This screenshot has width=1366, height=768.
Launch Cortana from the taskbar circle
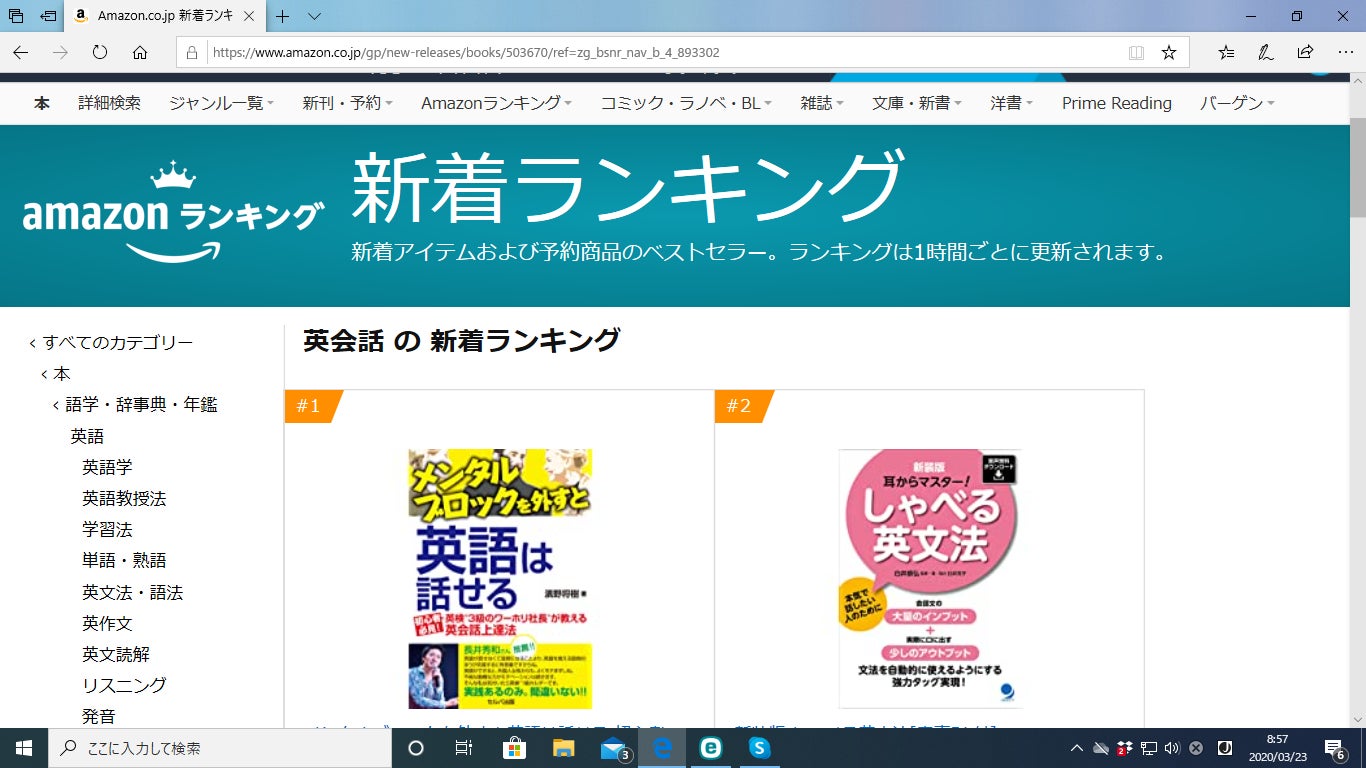coord(416,748)
